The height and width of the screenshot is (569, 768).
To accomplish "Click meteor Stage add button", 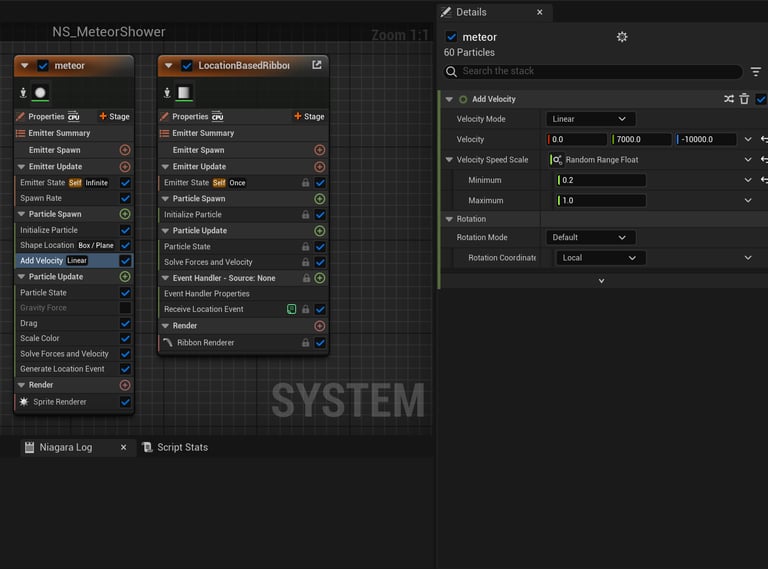I will (115, 117).
